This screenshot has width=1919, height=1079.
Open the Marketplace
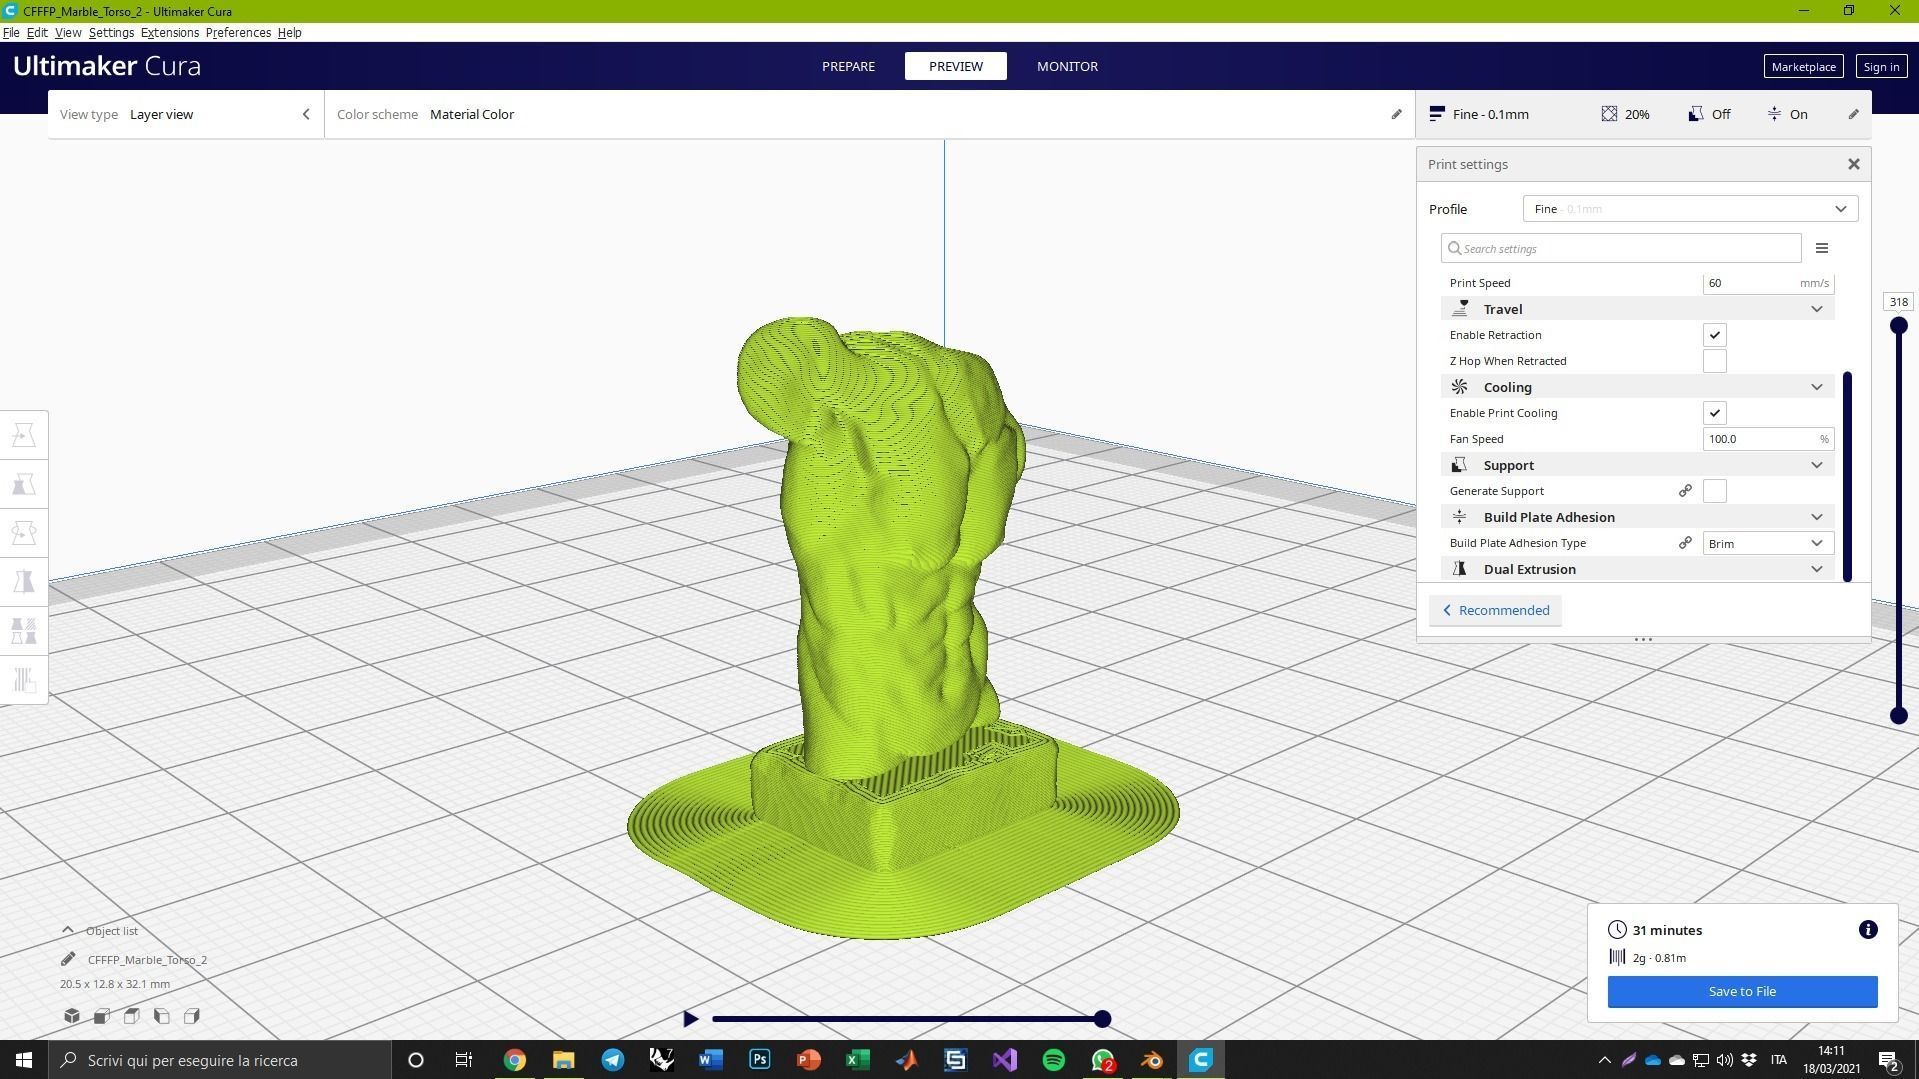tap(1803, 67)
